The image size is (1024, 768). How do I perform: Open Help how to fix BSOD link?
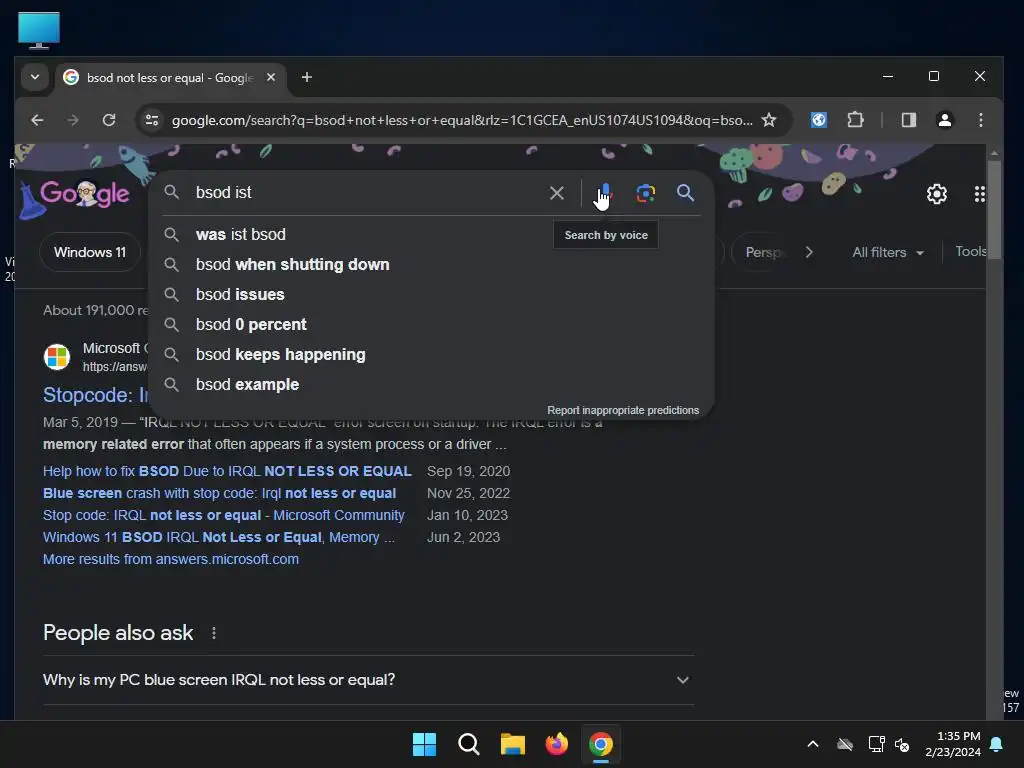227,471
